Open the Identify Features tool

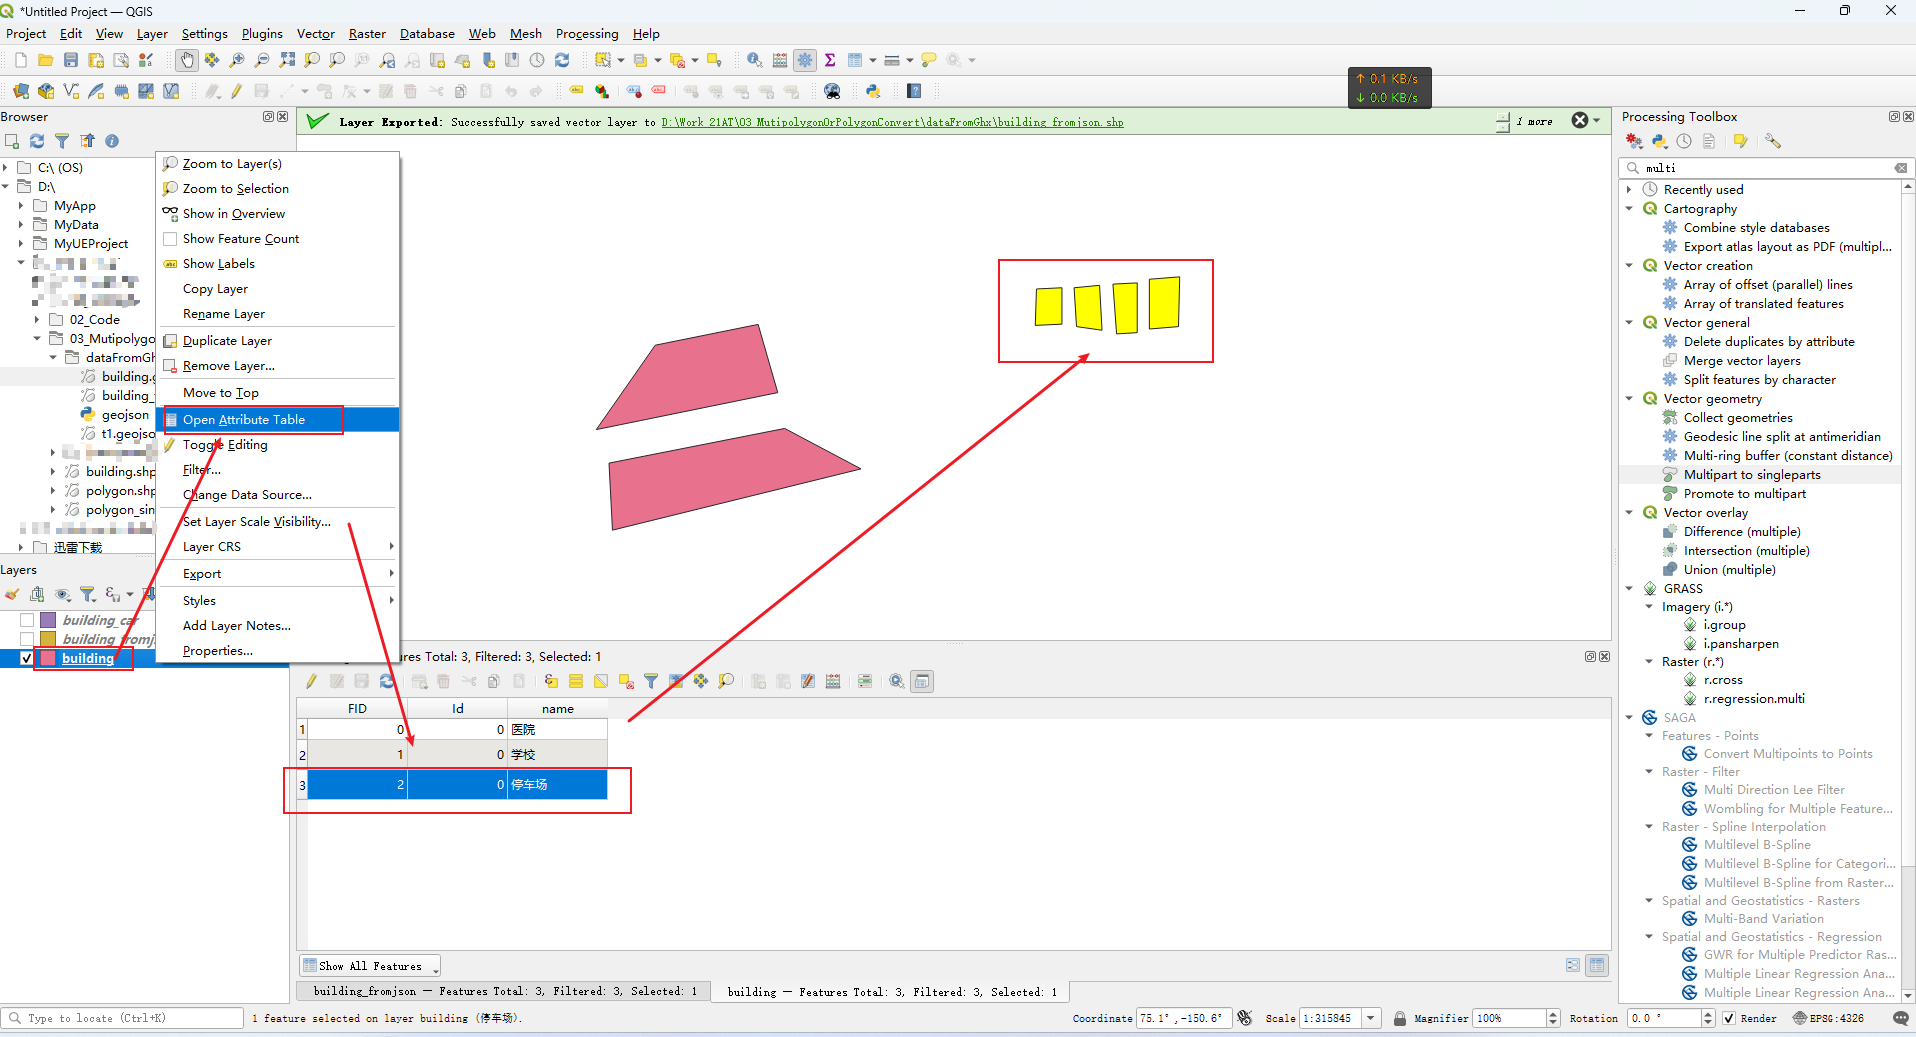point(755,60)
